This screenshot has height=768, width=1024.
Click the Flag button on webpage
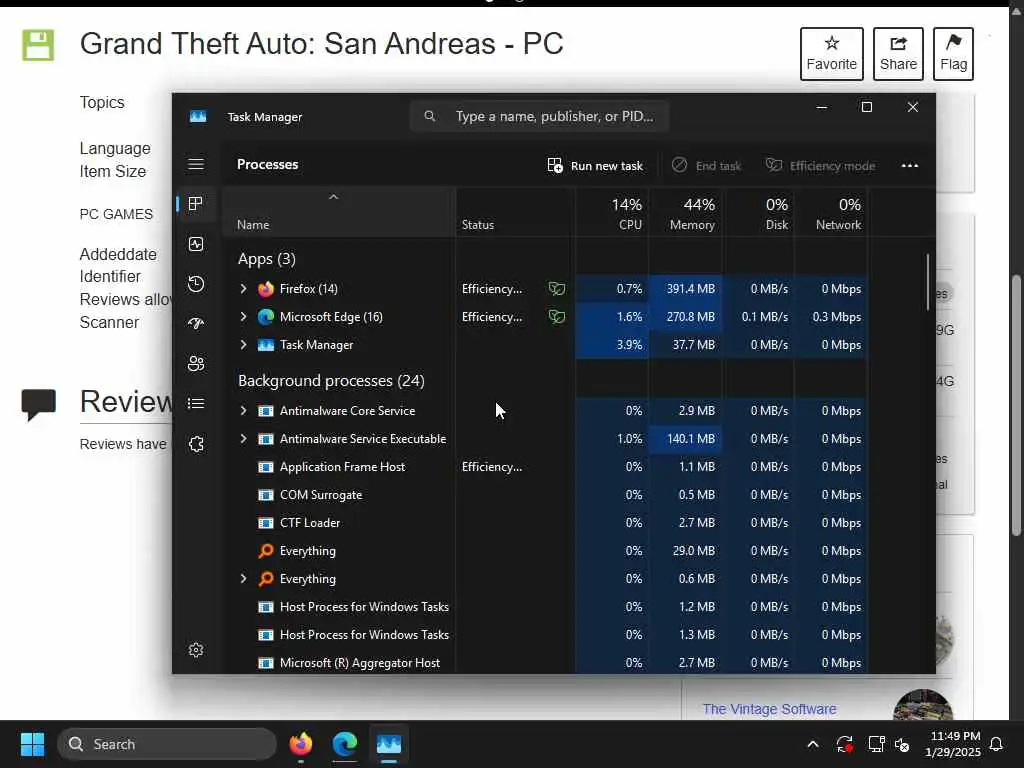click(953, 54)
